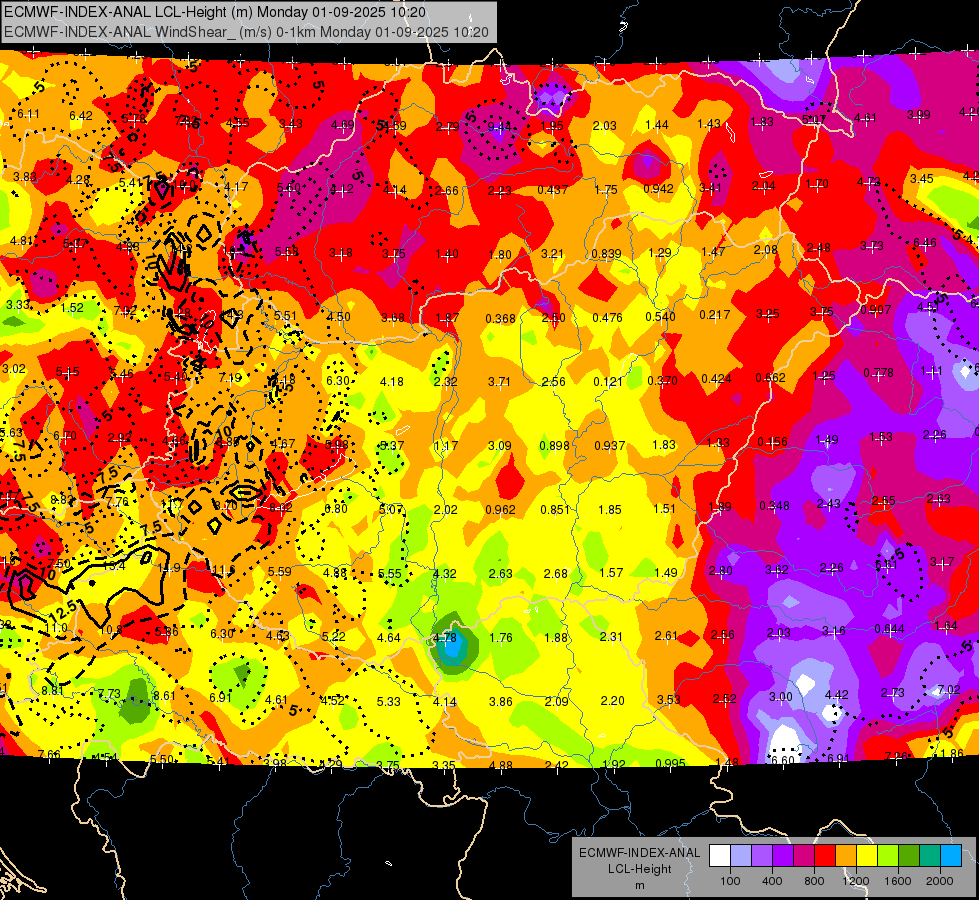Click the grid value 0.644

click(x=889, y=629)
